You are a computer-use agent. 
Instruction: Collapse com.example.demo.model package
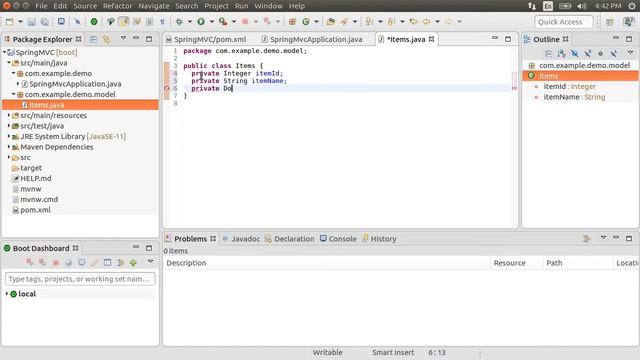13,94
